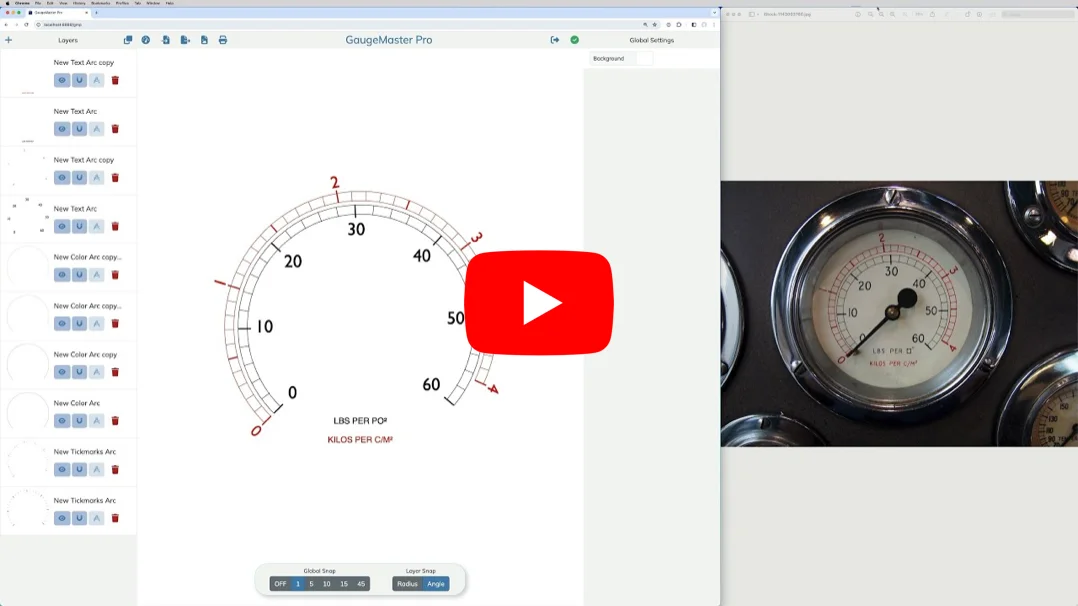Set Global Snap to 15
This screenshot has height=606, width=1078.
[344, 584]
